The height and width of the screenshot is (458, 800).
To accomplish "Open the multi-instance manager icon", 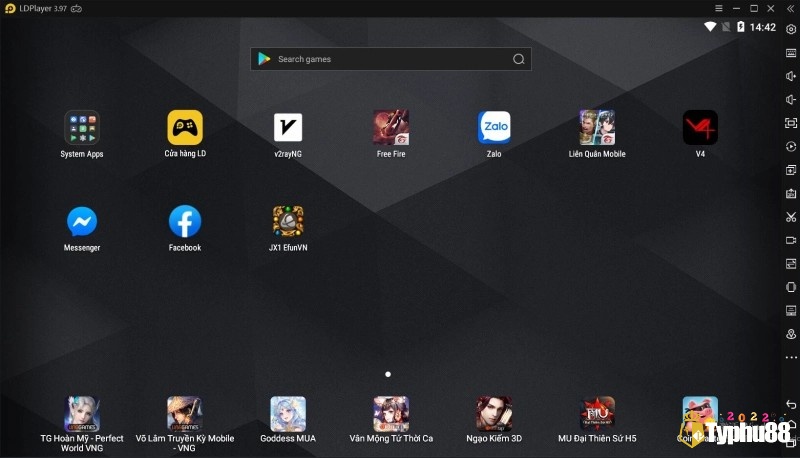I will coord(791,170).
